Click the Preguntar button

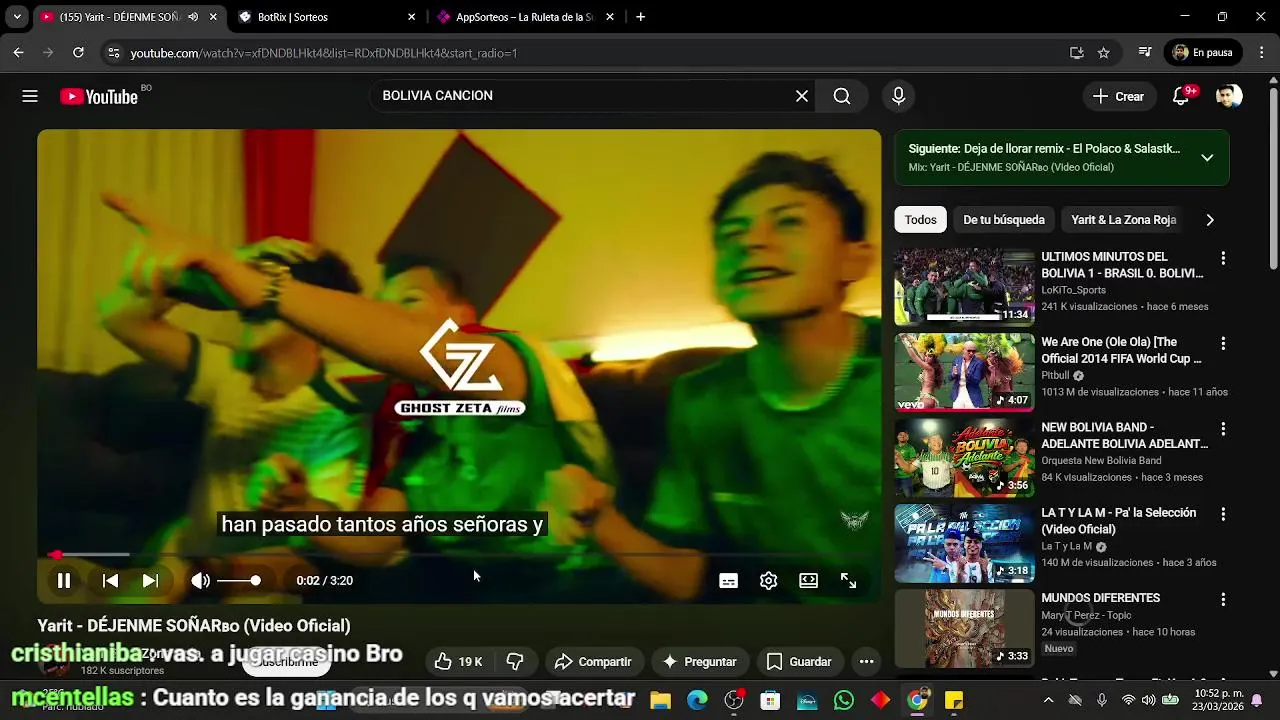(x=699, y=661)
